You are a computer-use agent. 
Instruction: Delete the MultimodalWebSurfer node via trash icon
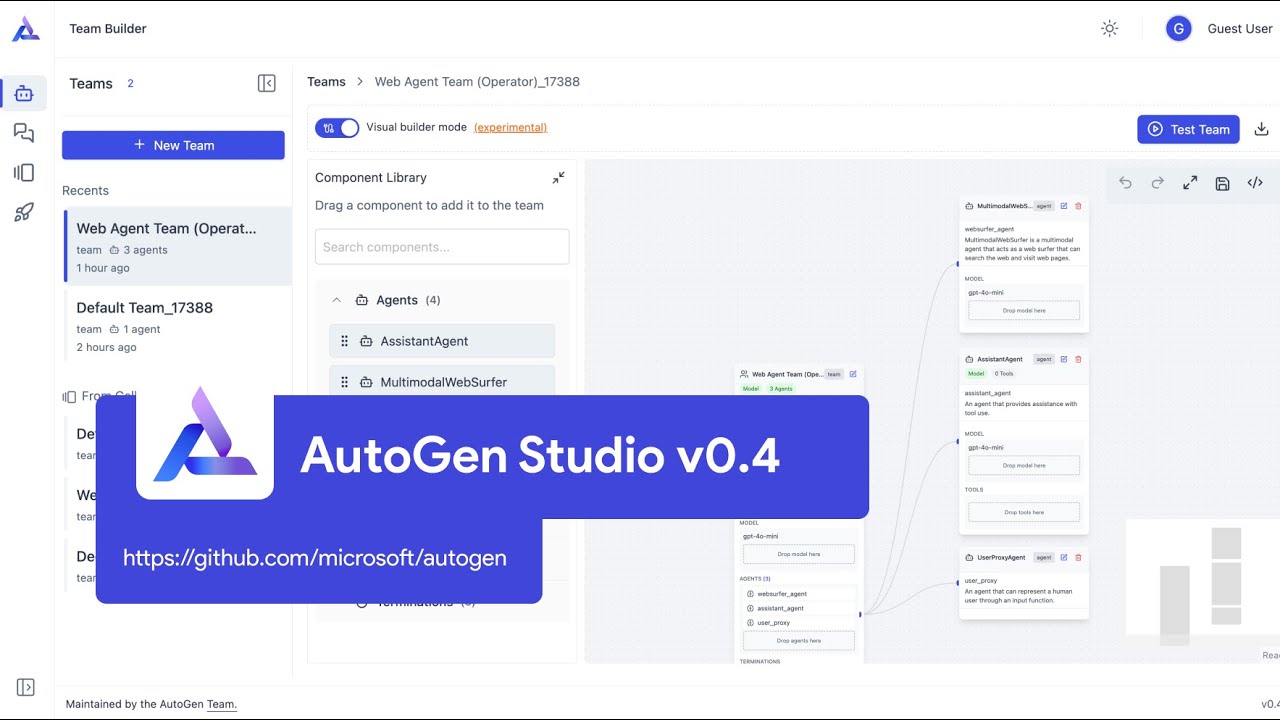click(x=1078, y=206)
